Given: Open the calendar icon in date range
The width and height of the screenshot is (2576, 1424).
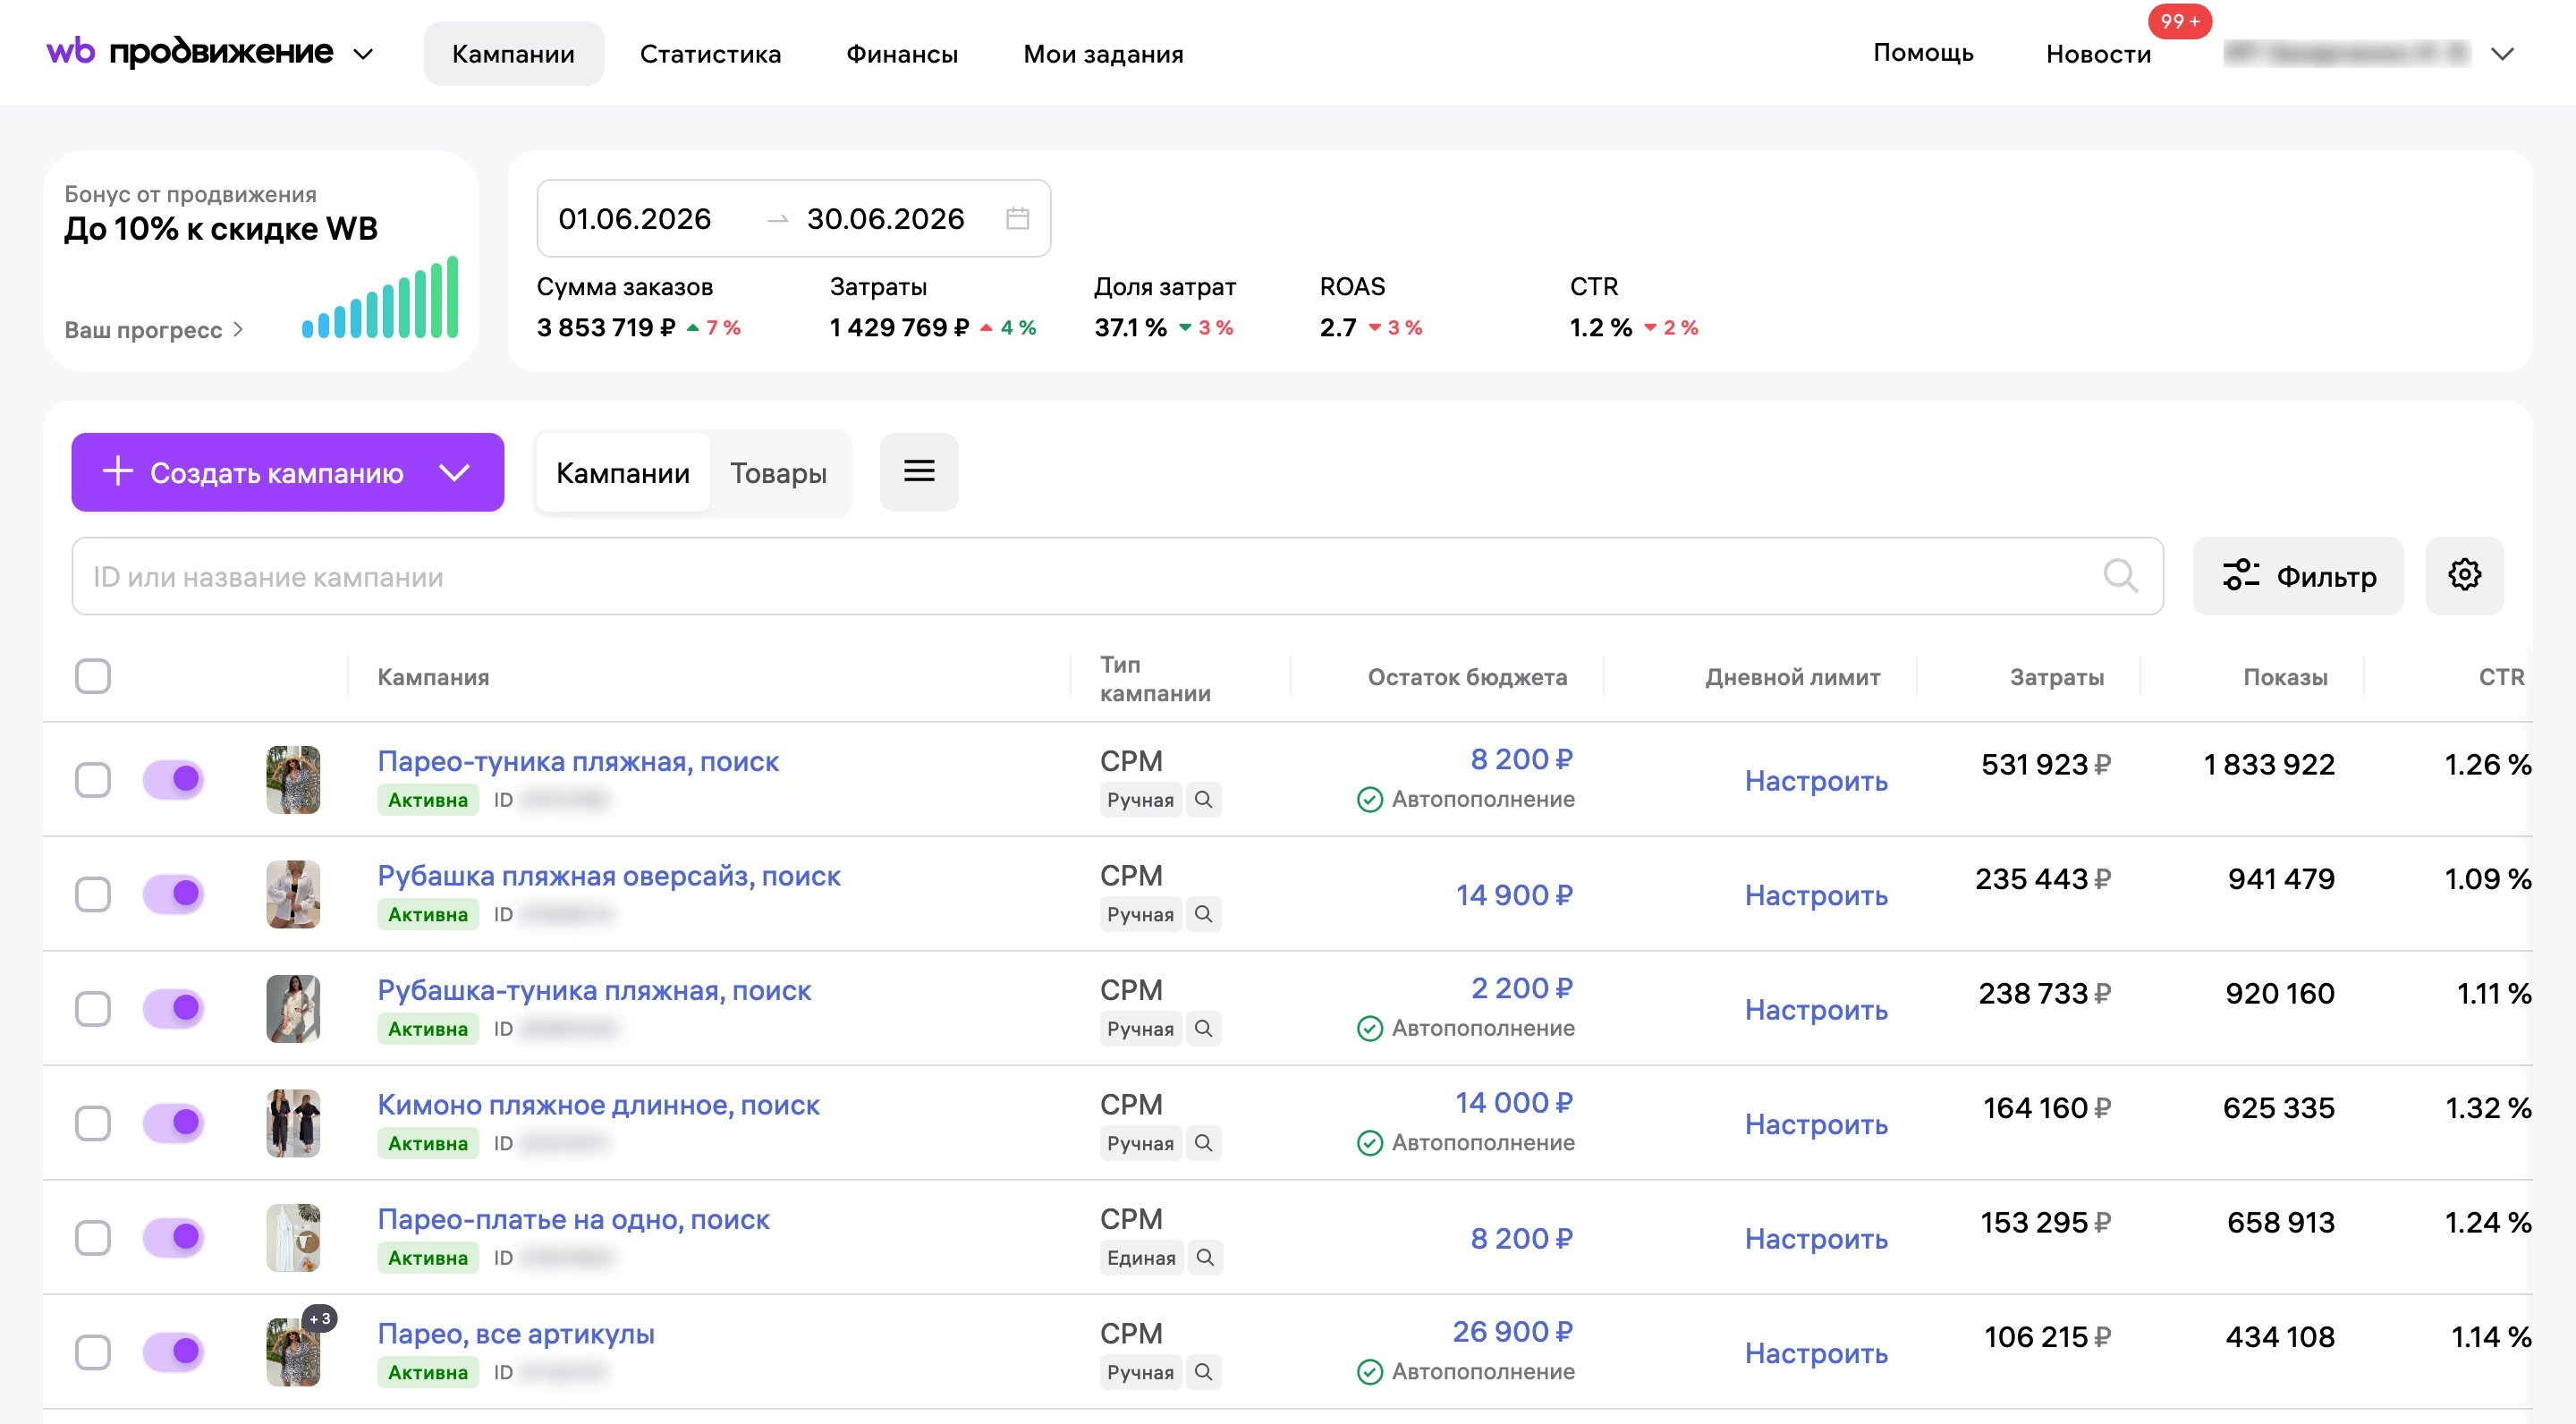Looking at the screenshot, I should click(1017, 218).
